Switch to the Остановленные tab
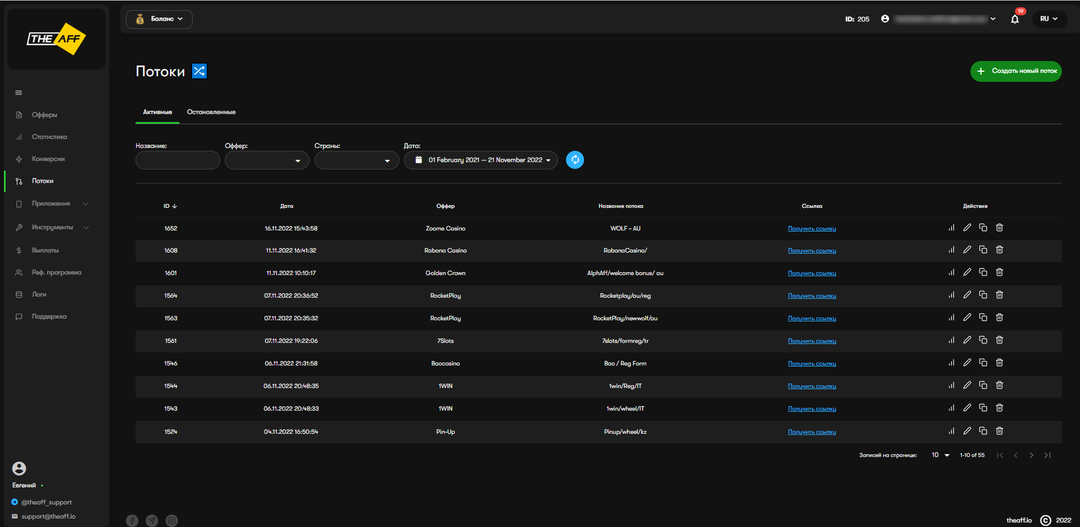Image resolution: width=1080 pixels, height=527 pixels. 211,112
